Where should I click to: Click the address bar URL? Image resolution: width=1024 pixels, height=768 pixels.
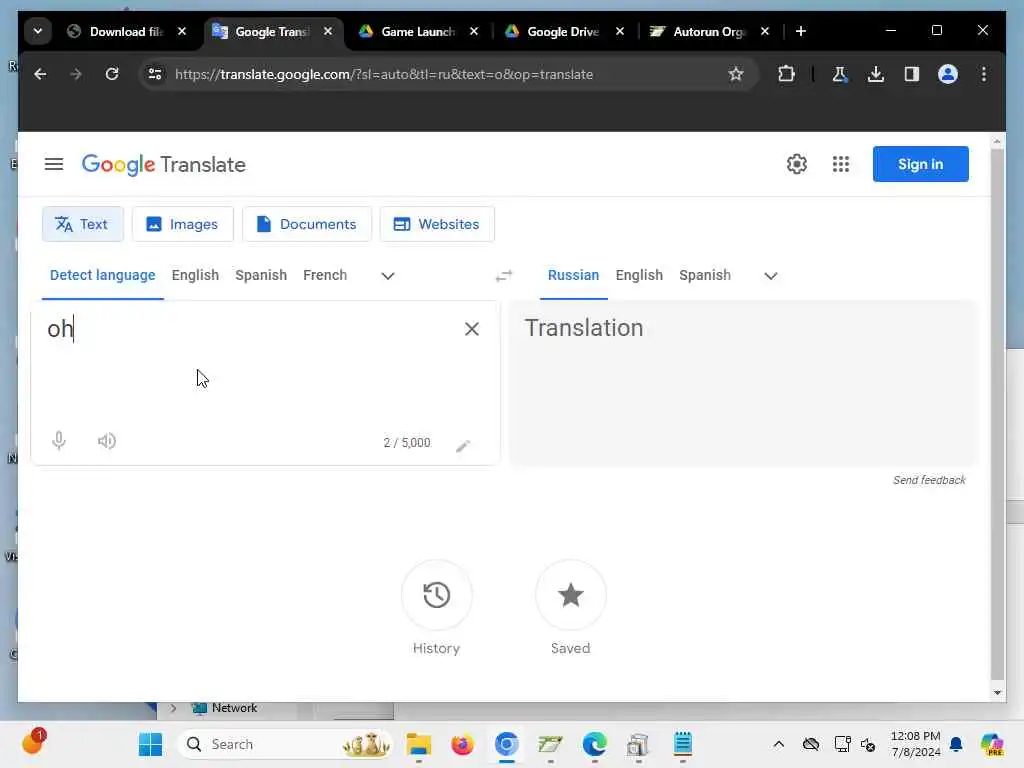click(x=384, y=74)
